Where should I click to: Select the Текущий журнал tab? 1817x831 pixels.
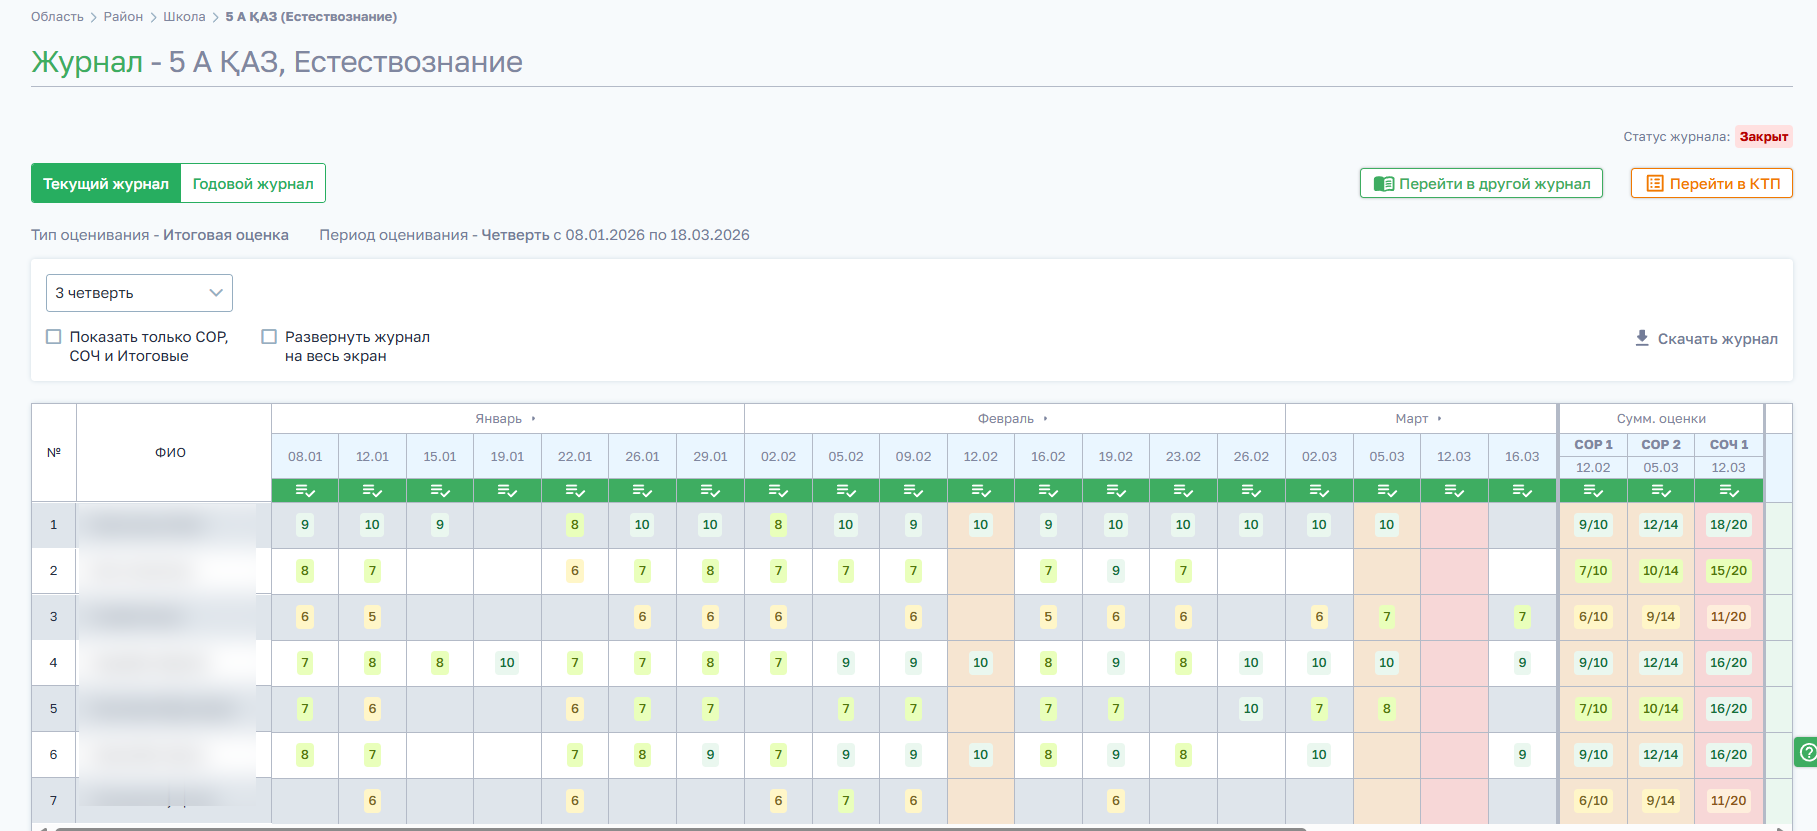tap(106, 183)
